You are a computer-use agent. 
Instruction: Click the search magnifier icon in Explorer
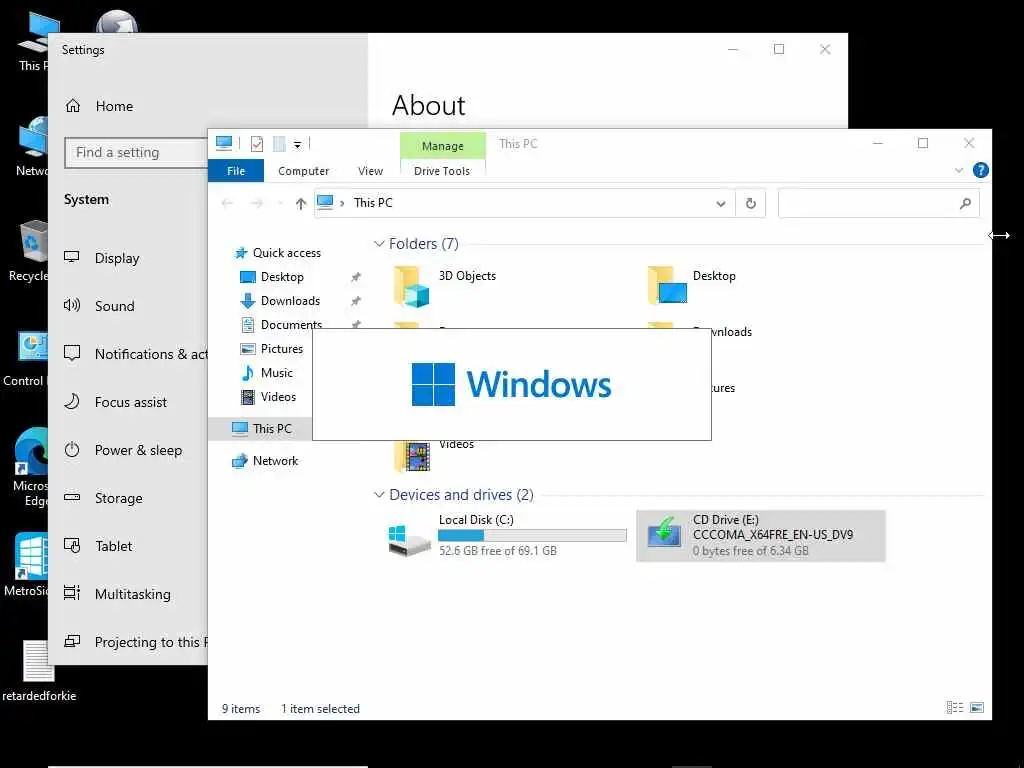coord(965,204)
